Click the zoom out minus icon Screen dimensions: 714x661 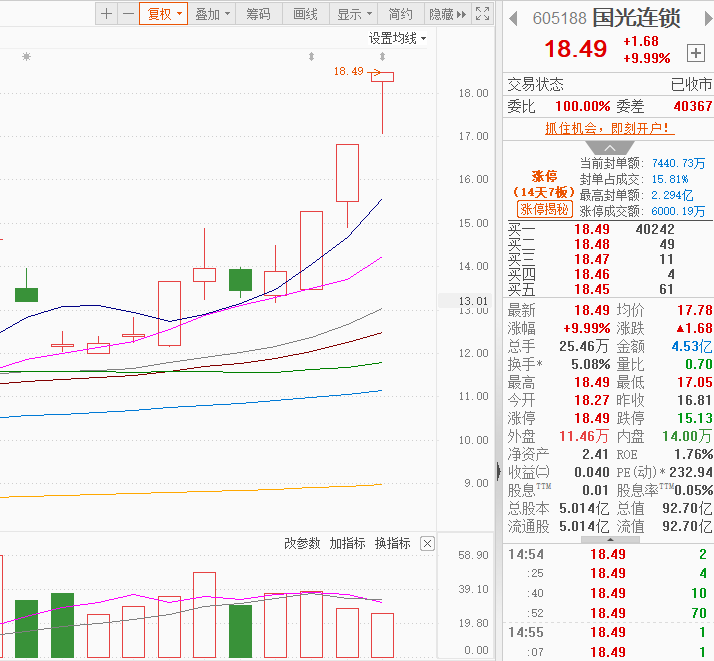pyautogui.click(x=127, y=14)
